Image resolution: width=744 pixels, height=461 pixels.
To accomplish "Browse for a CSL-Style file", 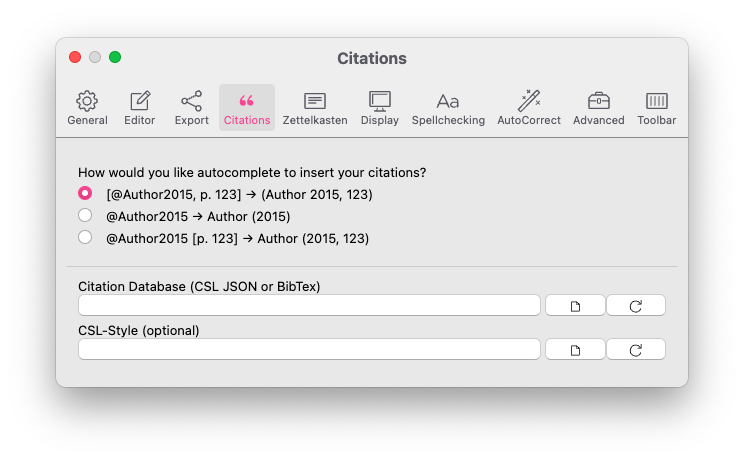I will [575, 350].
